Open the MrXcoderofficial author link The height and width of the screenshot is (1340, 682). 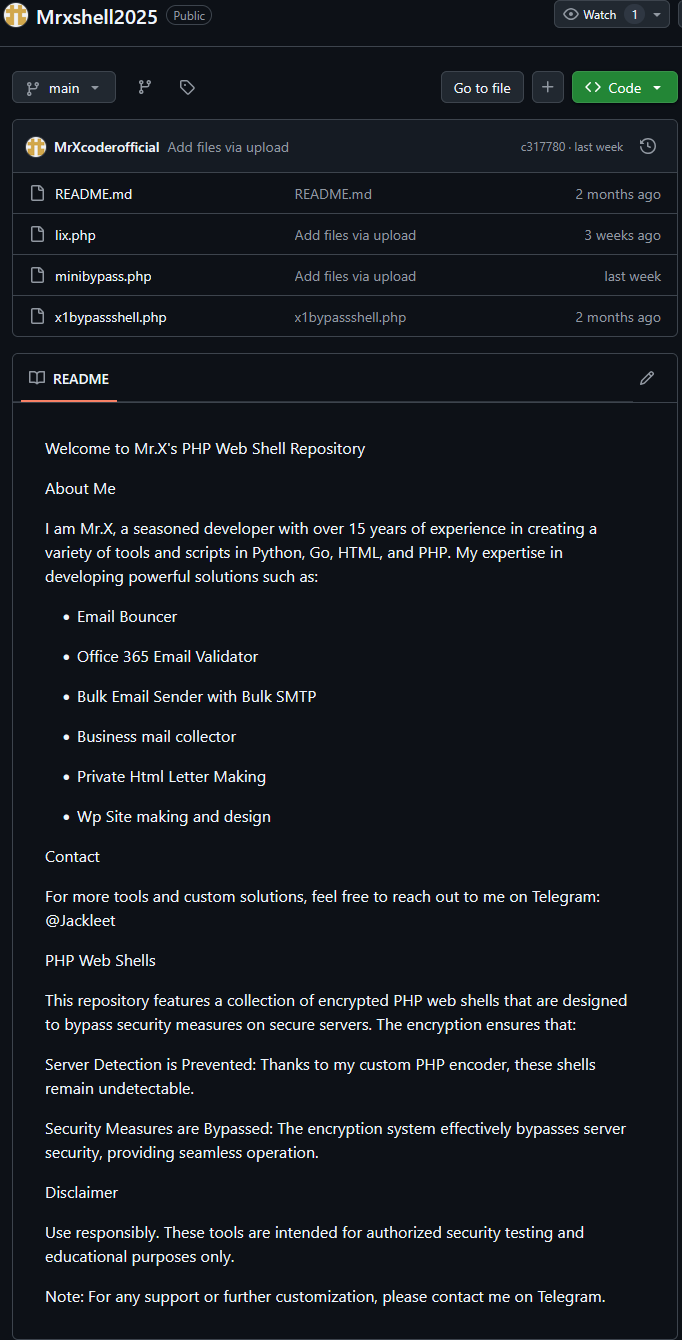point(106,147)
